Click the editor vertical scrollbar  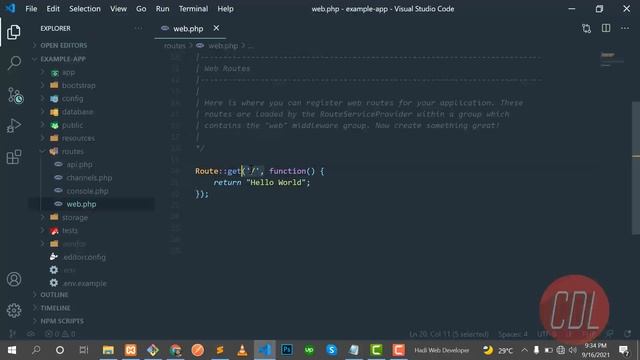point(636,167)
